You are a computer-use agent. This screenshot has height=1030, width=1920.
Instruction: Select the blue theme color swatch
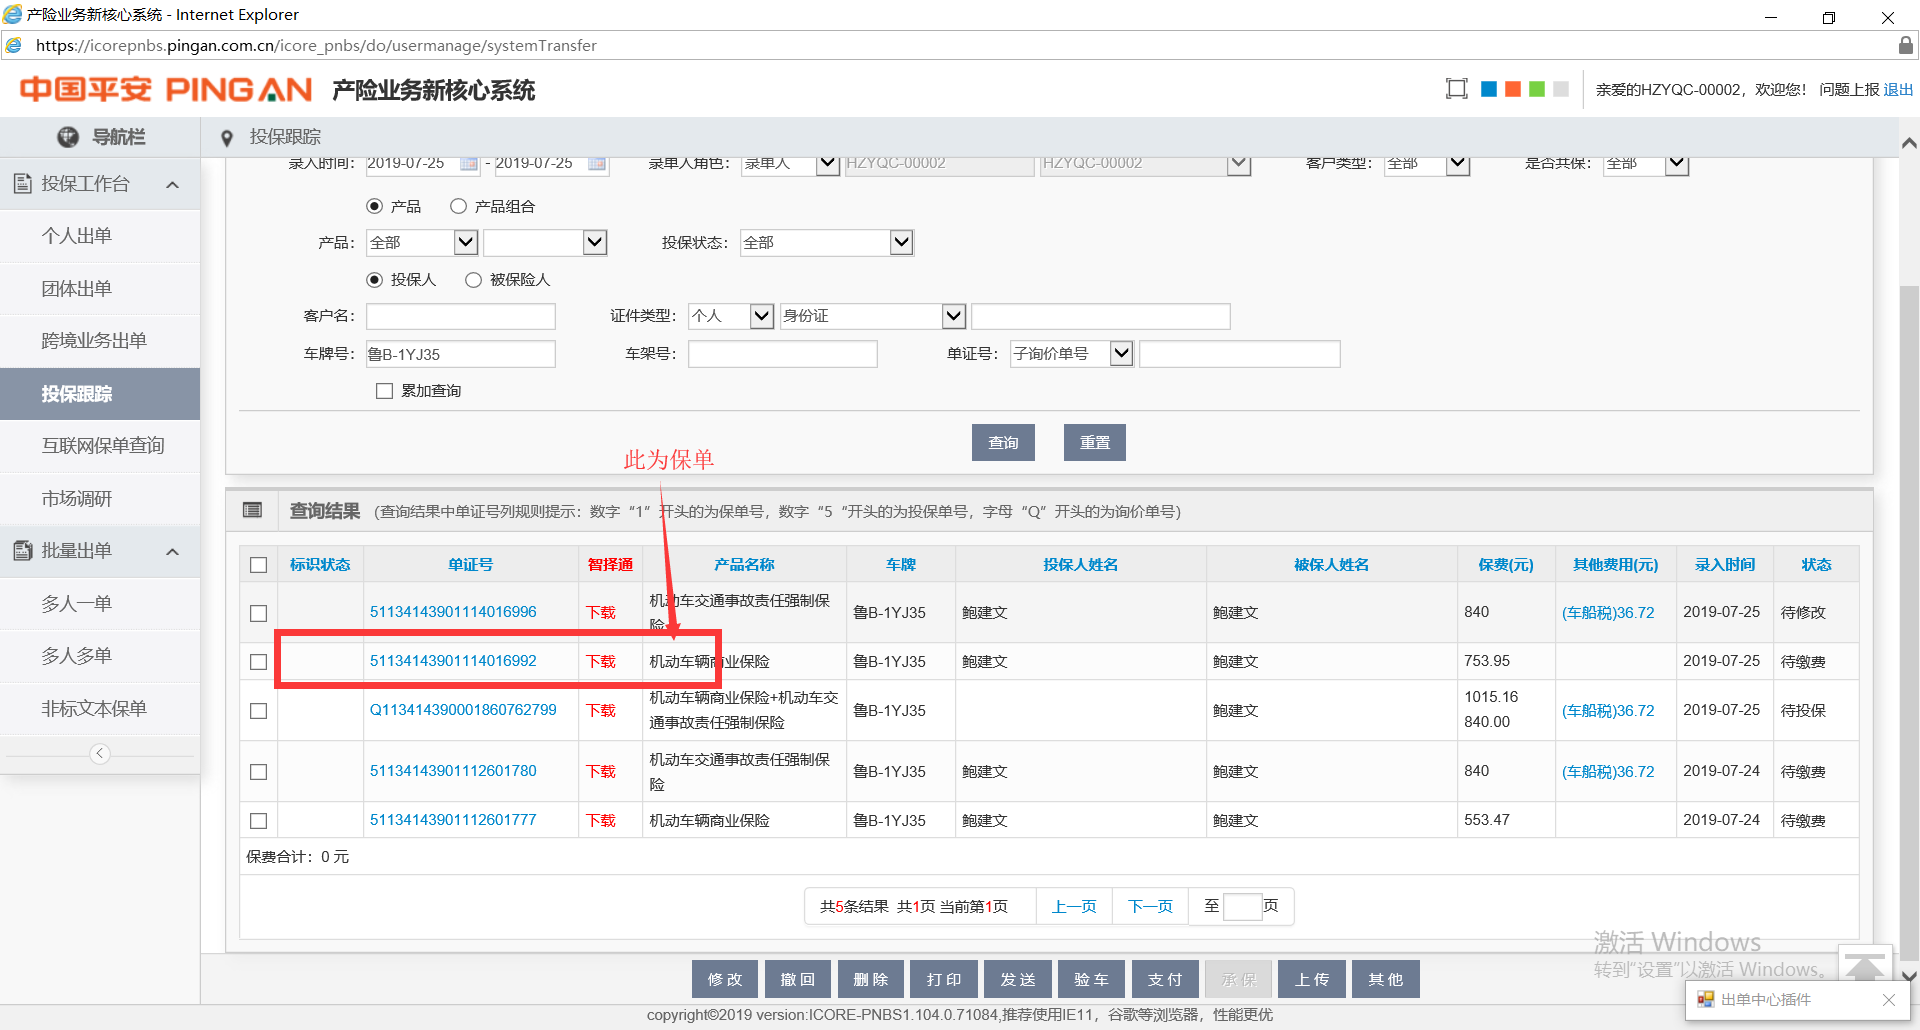click(x=1488, y=89)
